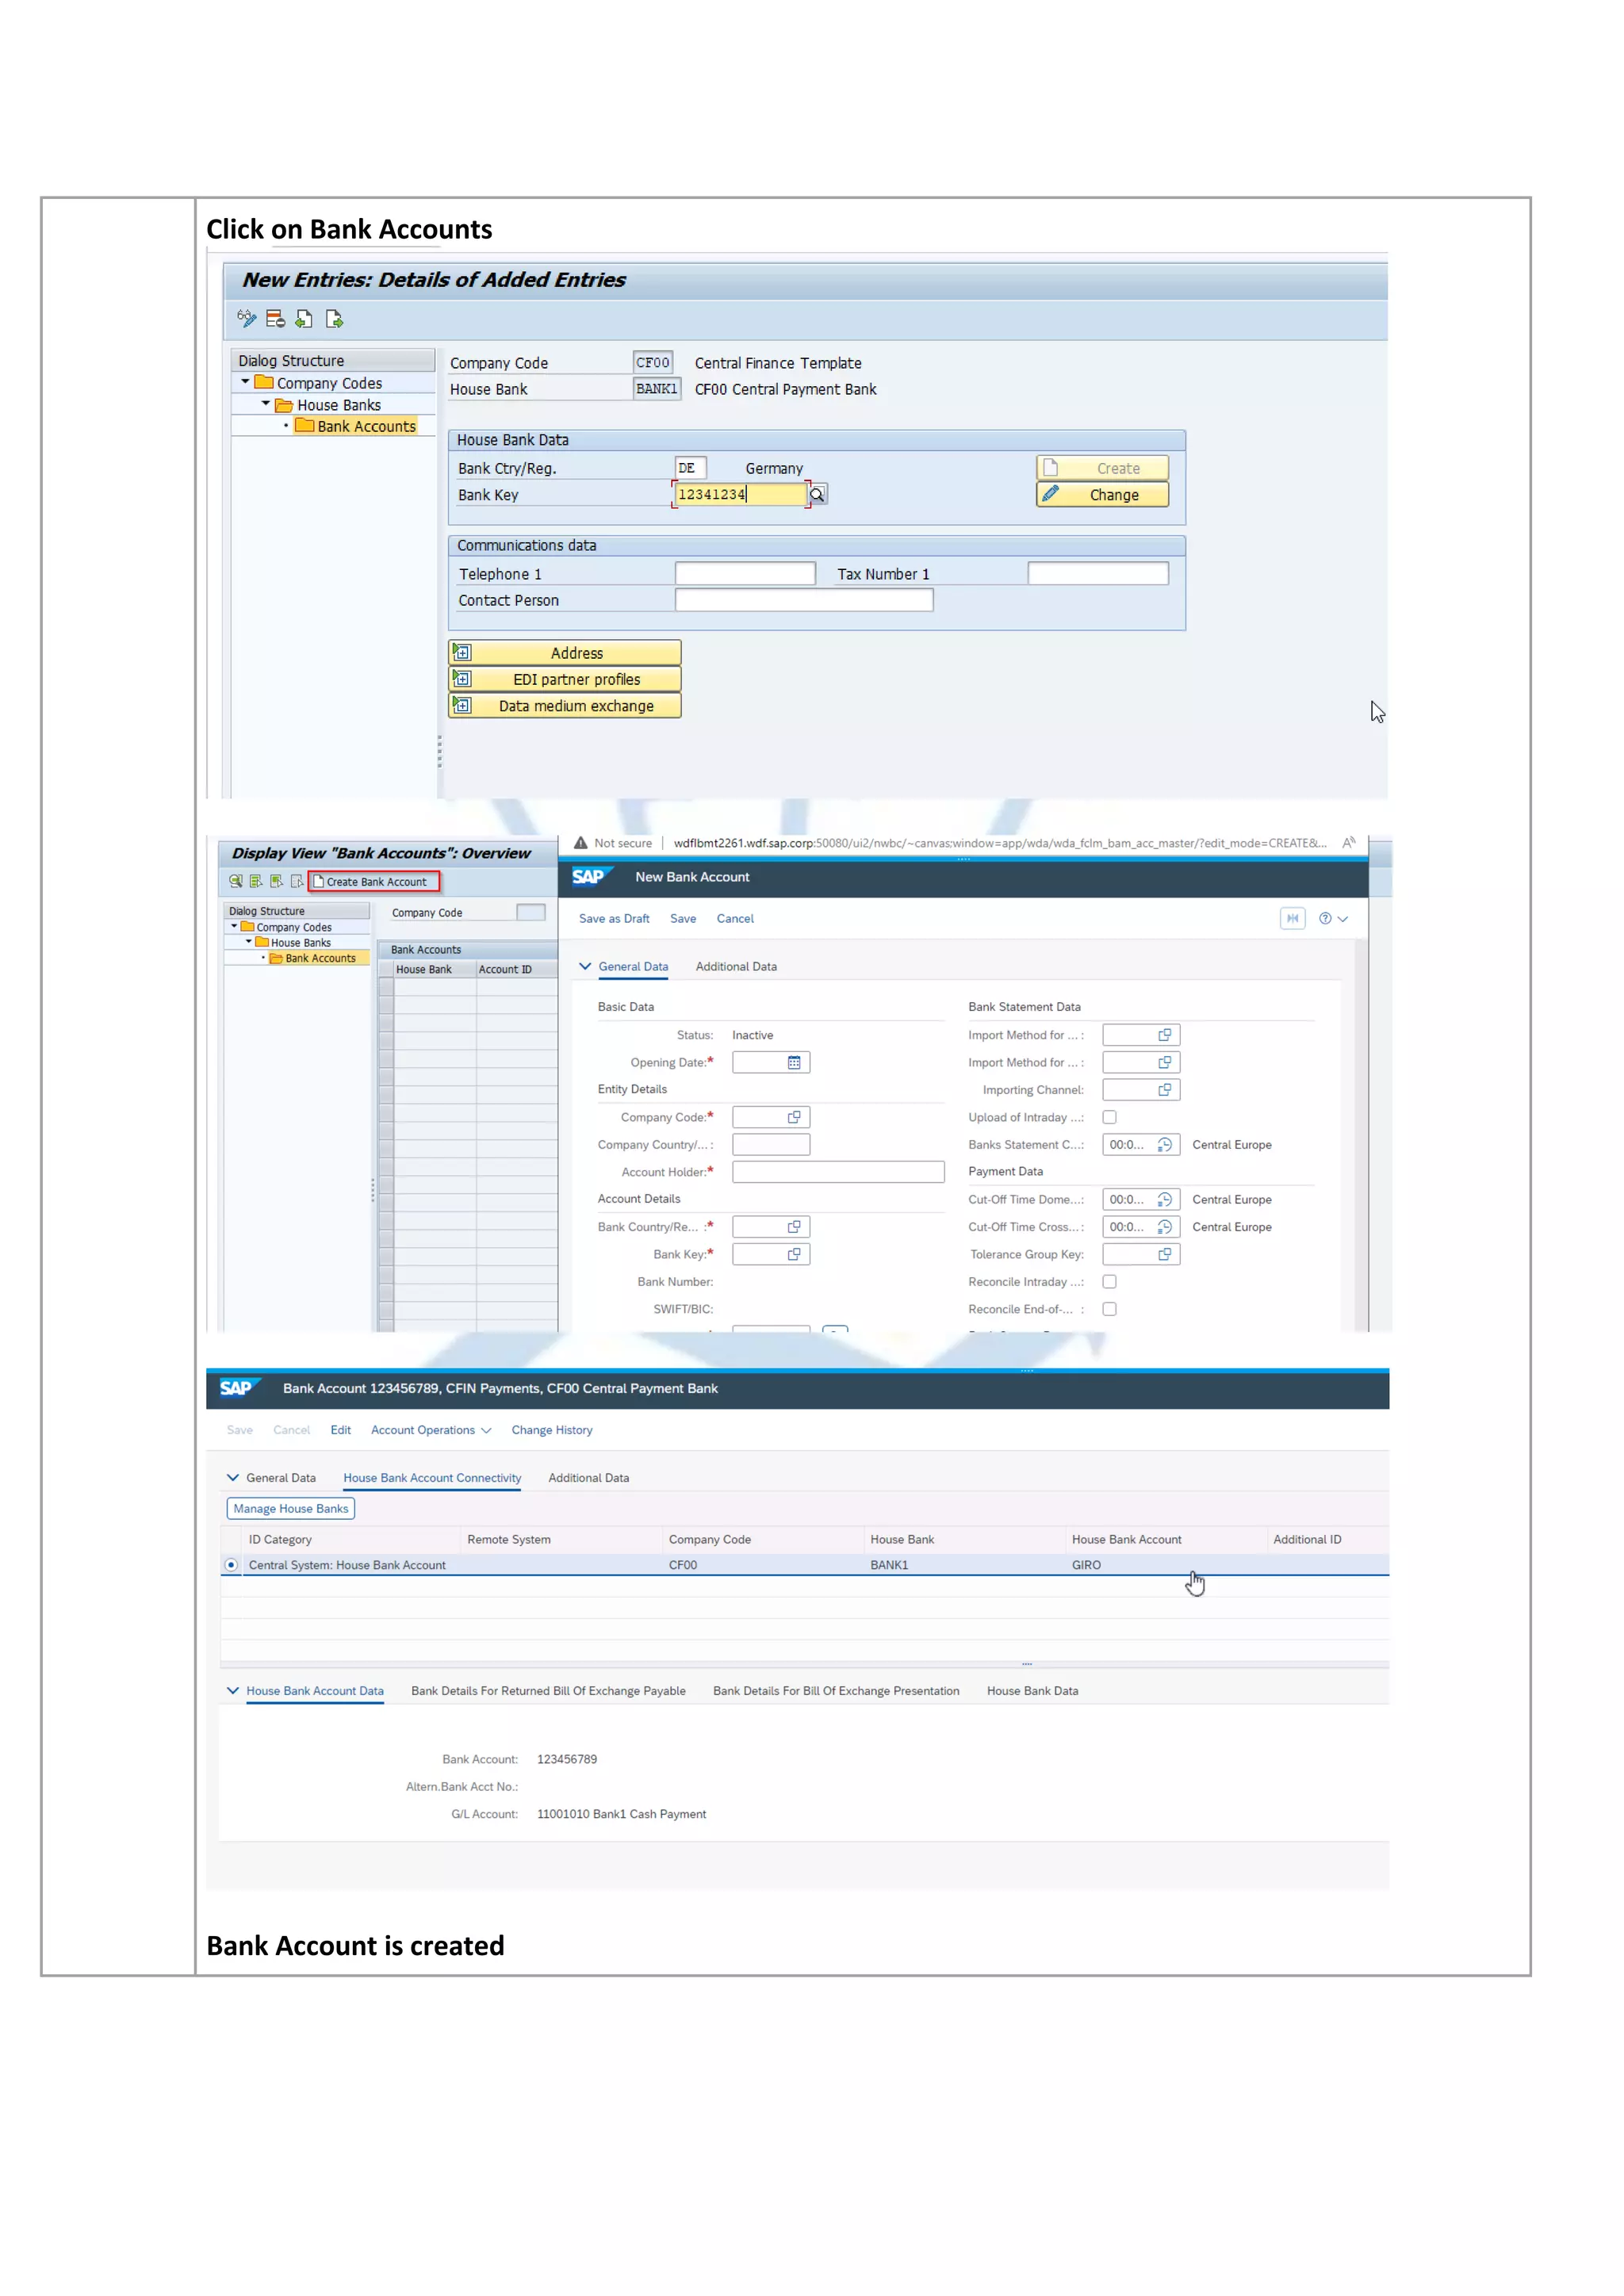Viewport: 1624px width, 2296px height.
Task: Open value help for the Bank Country/Region field
Action: (x=794, y=1226)
